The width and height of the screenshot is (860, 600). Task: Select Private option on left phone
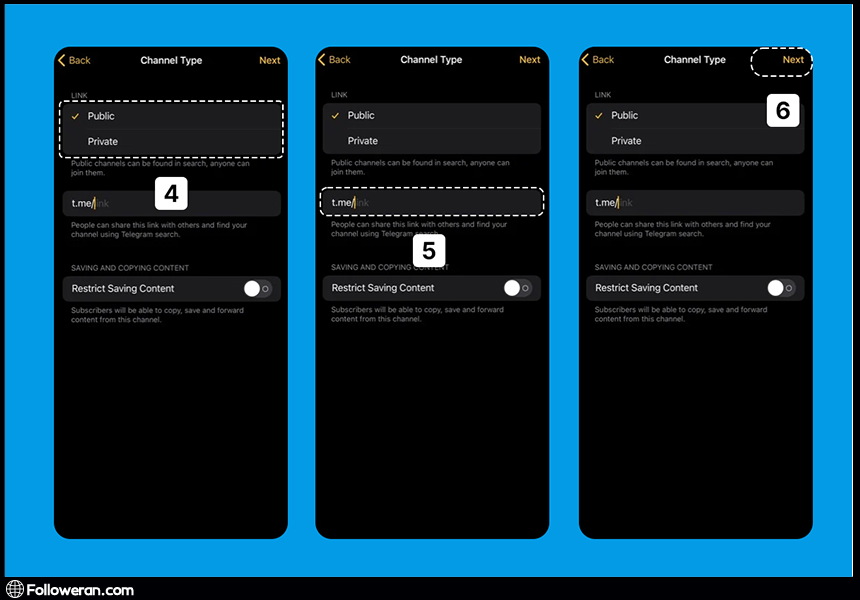[103, 141]
